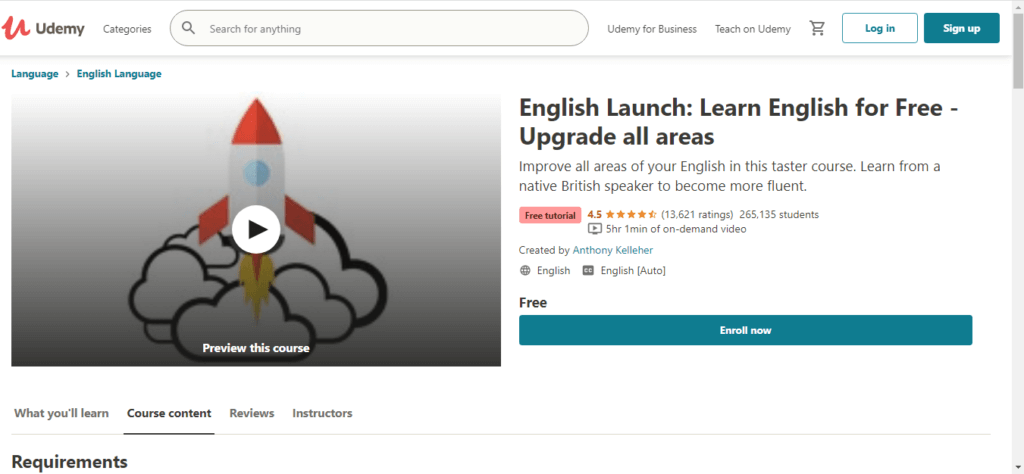This screenshot has width=1024, height=474.
Task: Click the breadcrumb chevron separator
Action: coord(67,74)
